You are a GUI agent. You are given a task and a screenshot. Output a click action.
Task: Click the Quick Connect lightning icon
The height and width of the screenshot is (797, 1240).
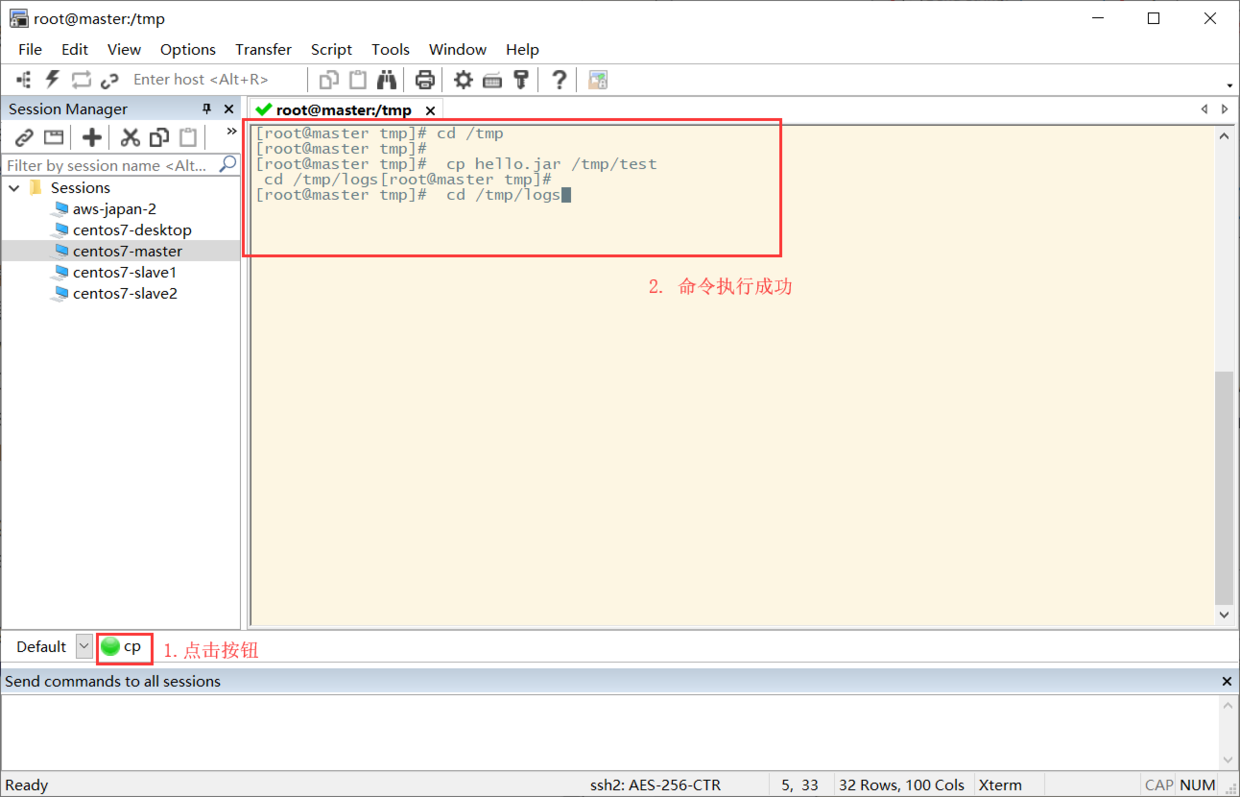52,80
